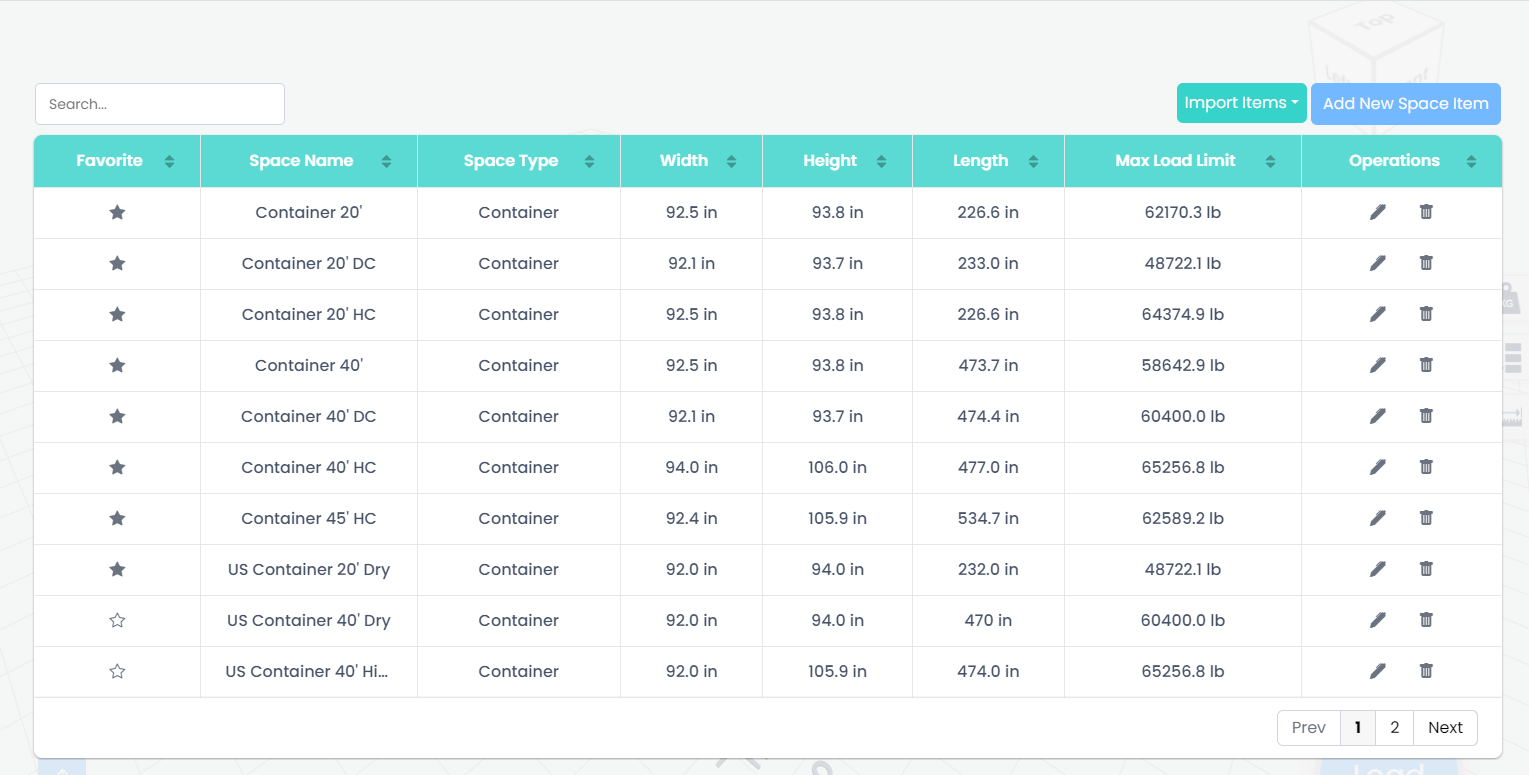
Task: Unfavorite Container 40' star
Action: click(x=117, y=365)
